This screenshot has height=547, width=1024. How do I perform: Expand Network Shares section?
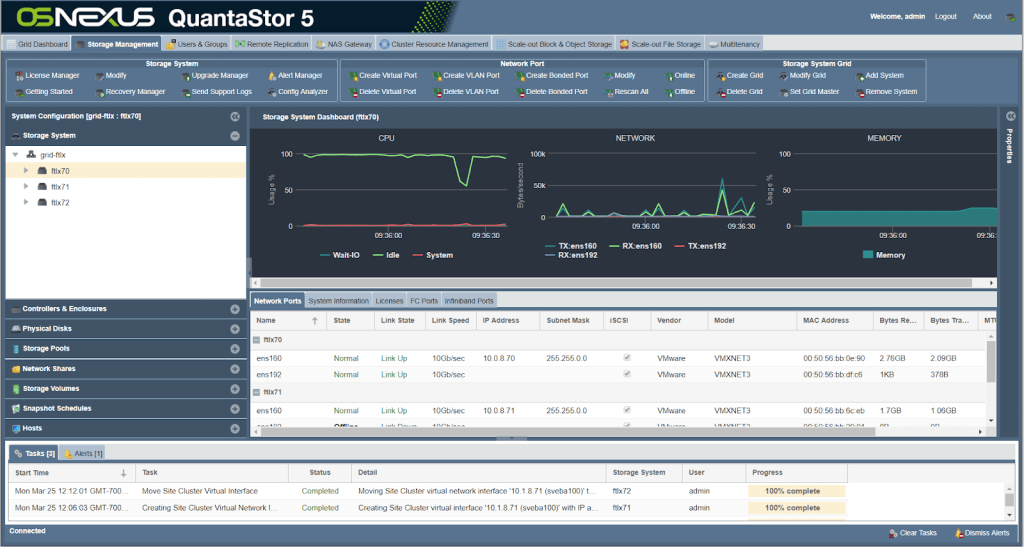coord(235,369)
